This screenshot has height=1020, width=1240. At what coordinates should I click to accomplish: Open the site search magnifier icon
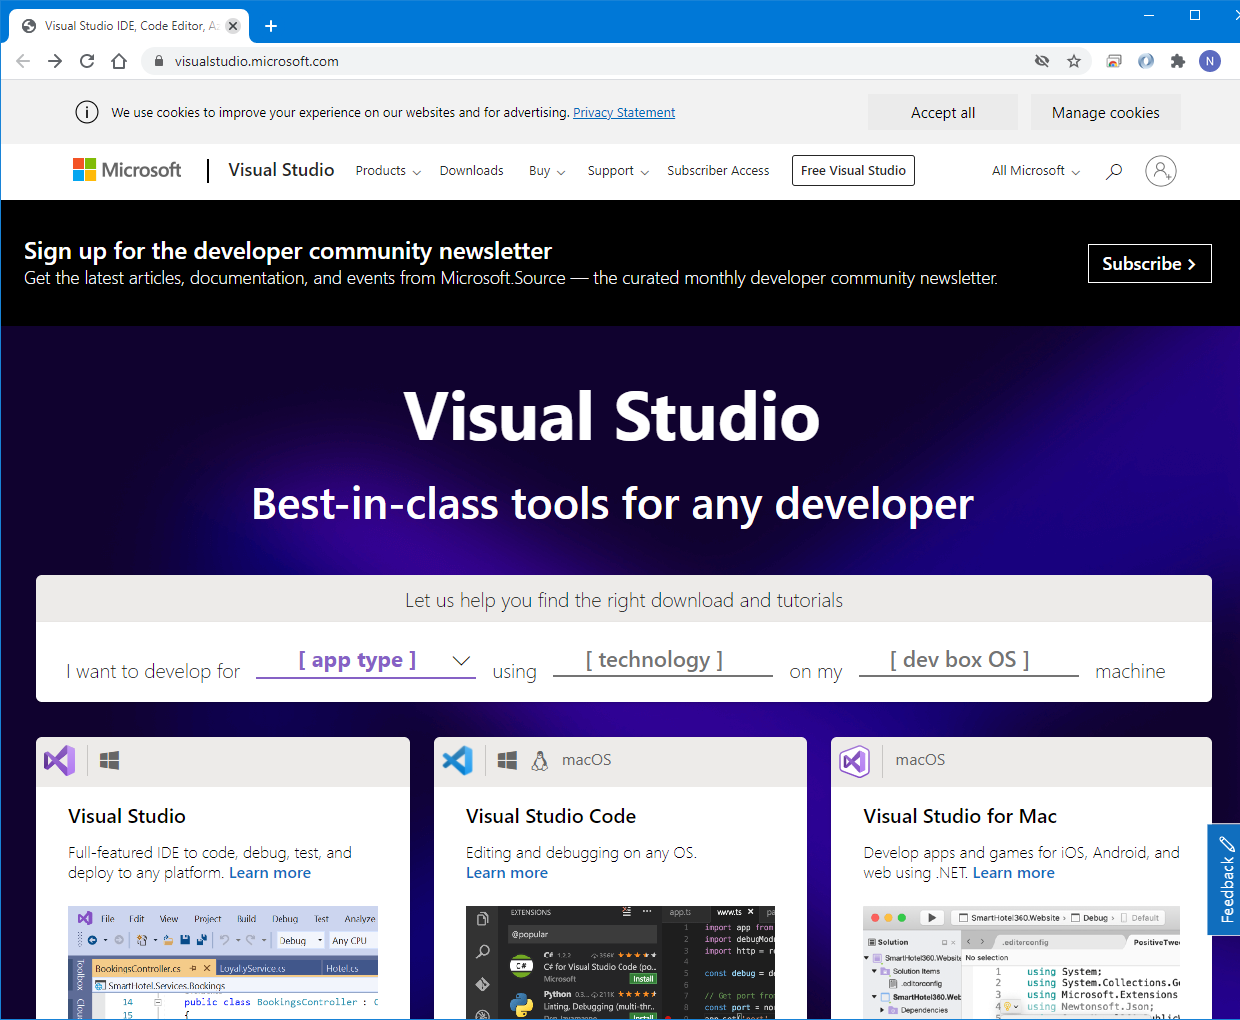pyautogui.click(x=1113, y=171)
